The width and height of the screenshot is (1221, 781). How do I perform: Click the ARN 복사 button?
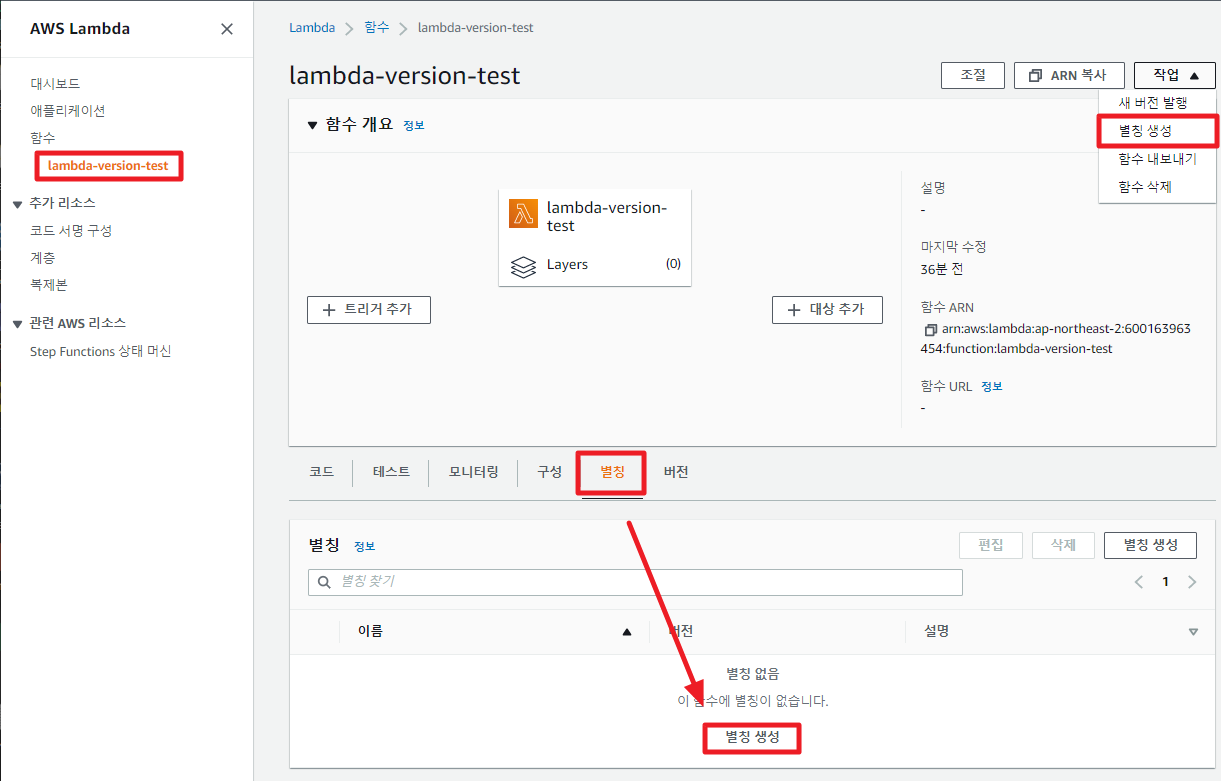tap(1069, 75)
